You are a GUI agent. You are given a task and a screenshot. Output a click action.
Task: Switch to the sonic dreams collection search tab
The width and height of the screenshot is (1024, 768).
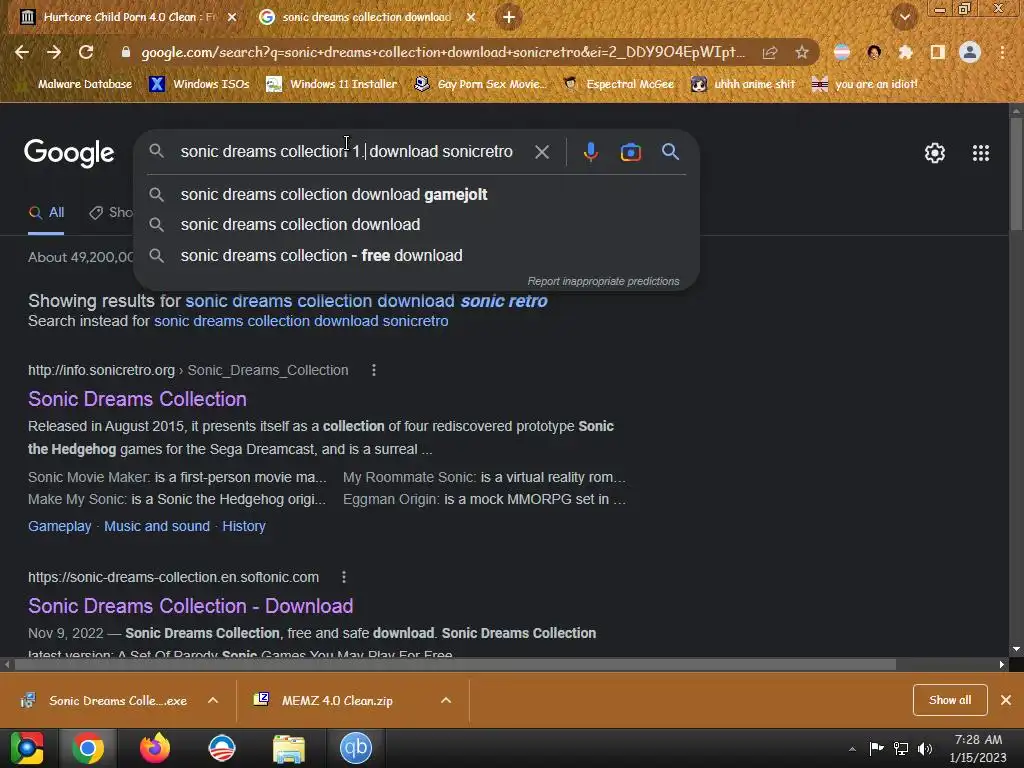pos(366,17)
